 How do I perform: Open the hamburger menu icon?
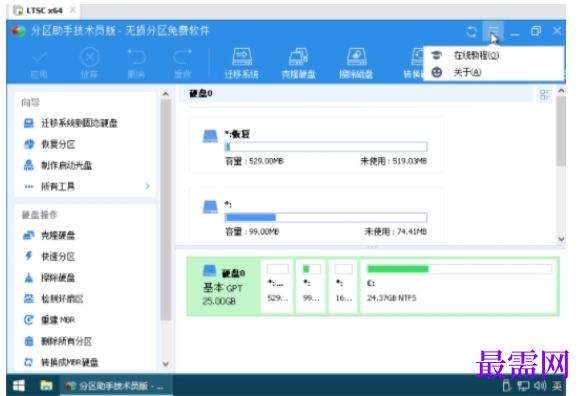click(x=493, y=31)
